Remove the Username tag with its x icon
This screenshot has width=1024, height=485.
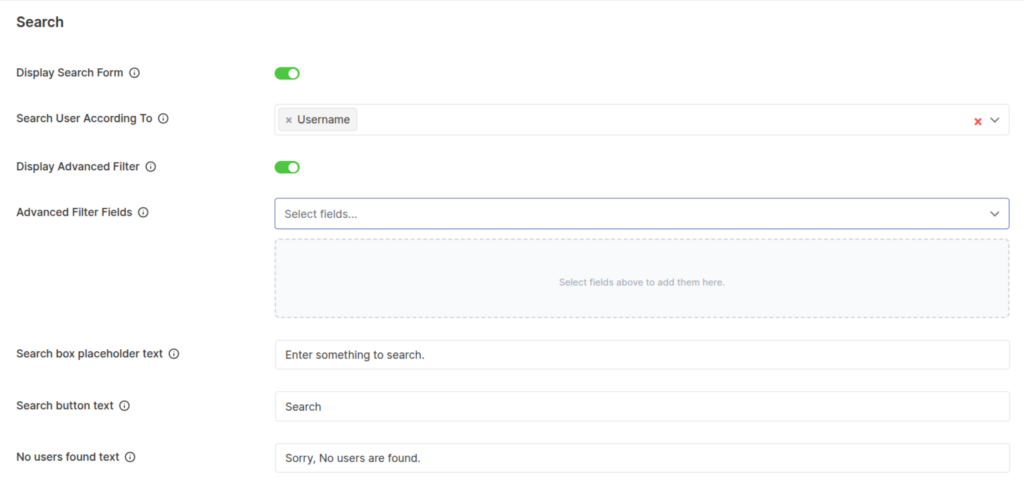289,120
